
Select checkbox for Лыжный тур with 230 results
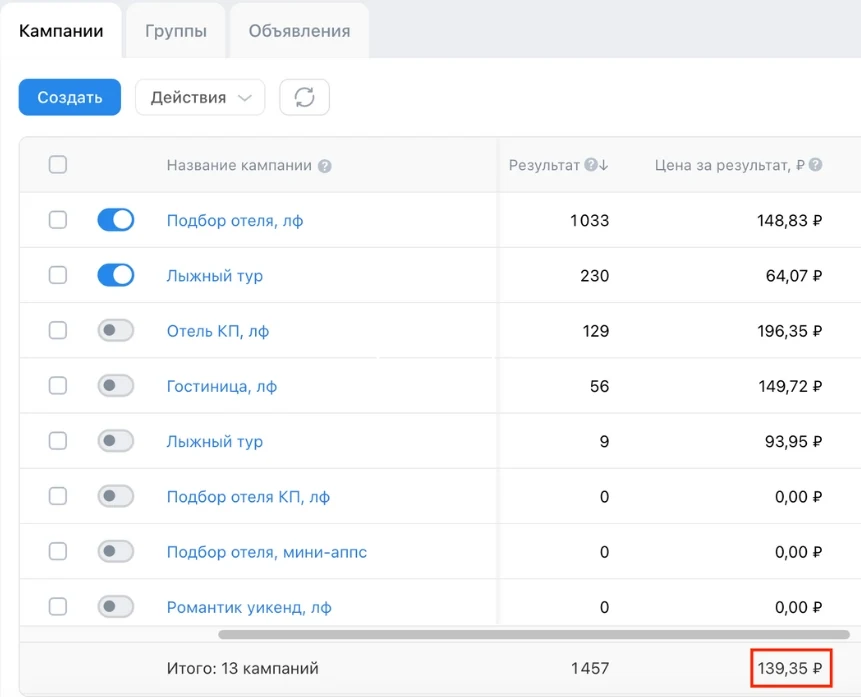pyautogui.click(x=58, y=275)
